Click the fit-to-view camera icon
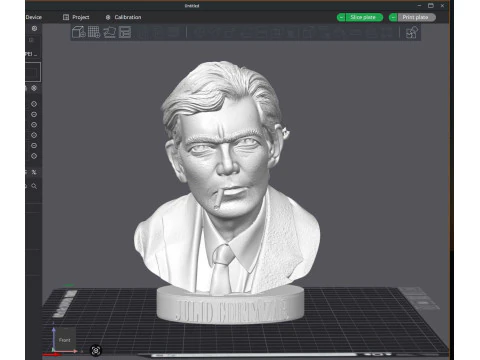Viewport: 480px width, 360px height. (96, 350)
